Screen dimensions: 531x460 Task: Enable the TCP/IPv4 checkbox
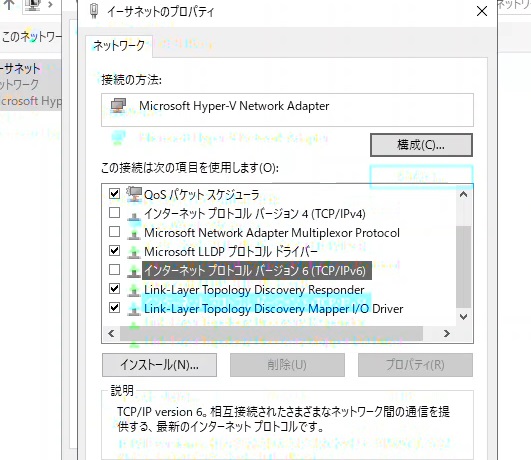coord(114,213)
